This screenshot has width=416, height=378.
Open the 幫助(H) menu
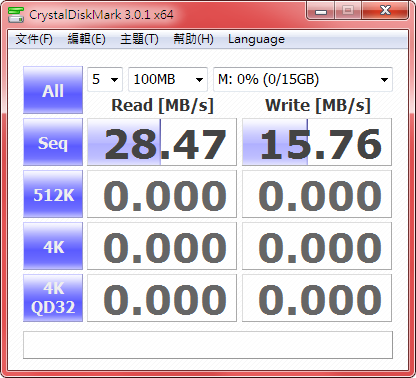point(193,39)
